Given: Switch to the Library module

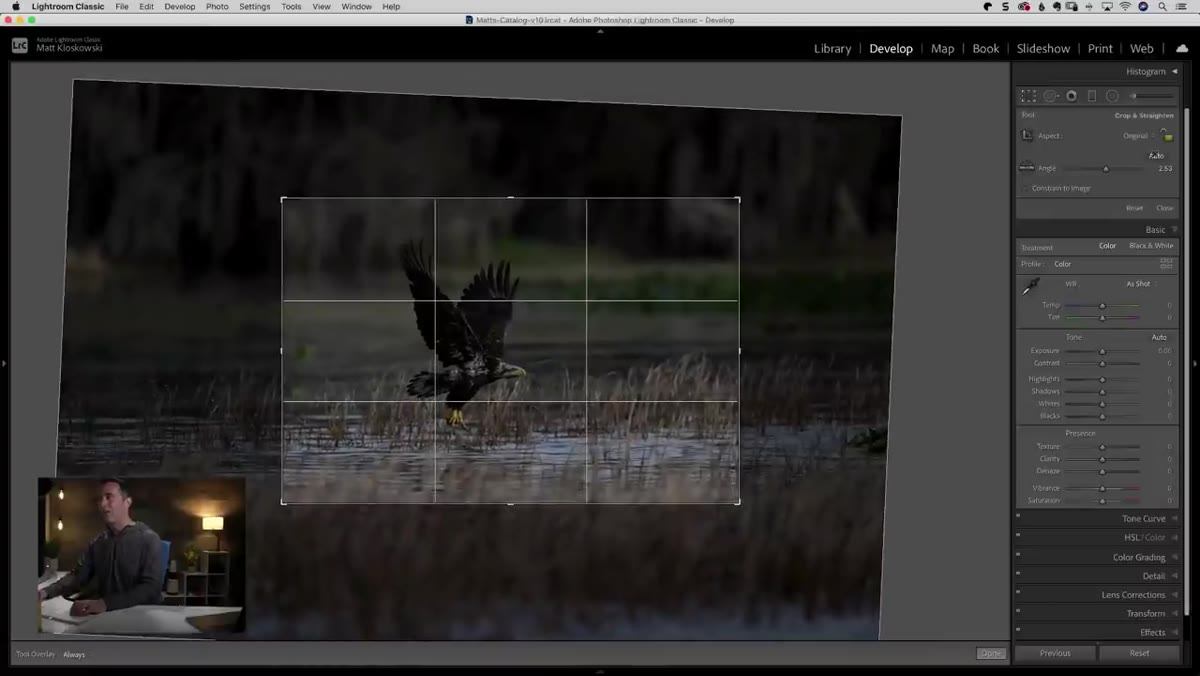Looking at the screenshot, I should [x=832, y=48].
